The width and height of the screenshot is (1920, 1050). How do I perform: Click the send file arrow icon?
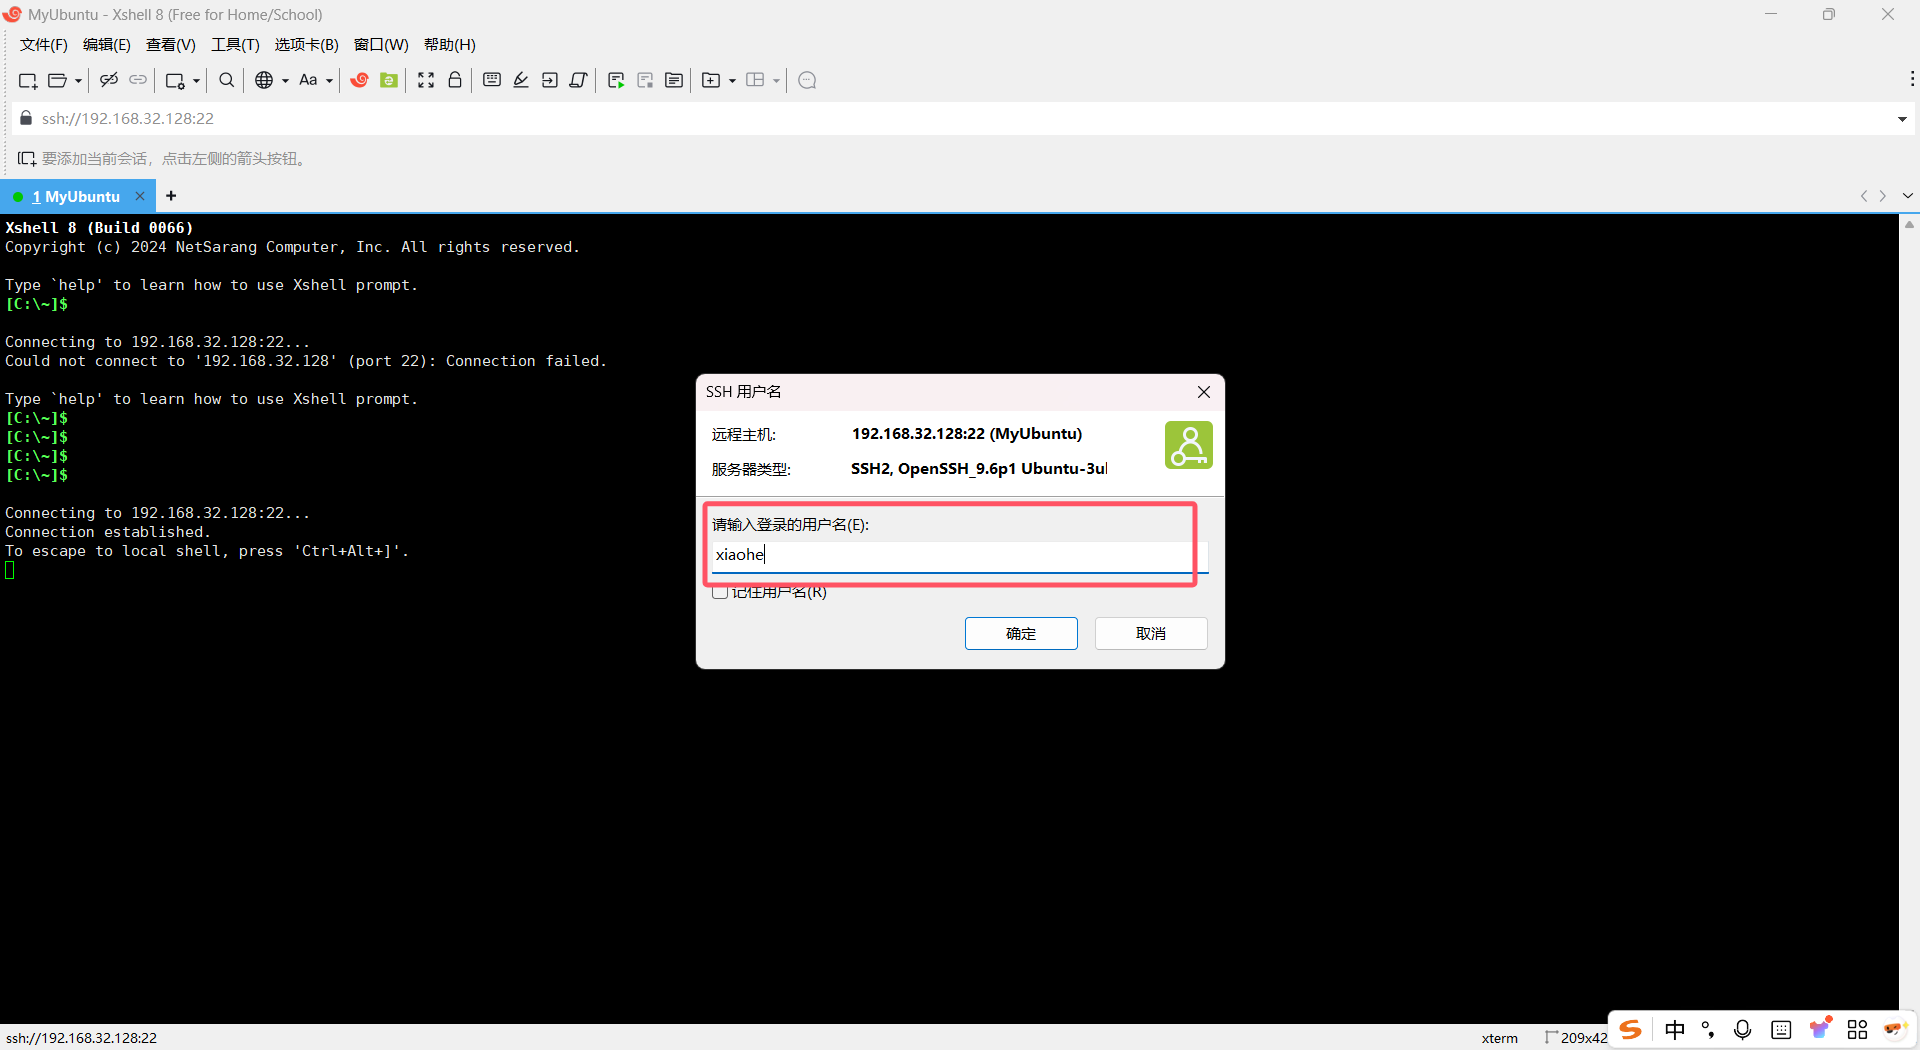[550, 80]
